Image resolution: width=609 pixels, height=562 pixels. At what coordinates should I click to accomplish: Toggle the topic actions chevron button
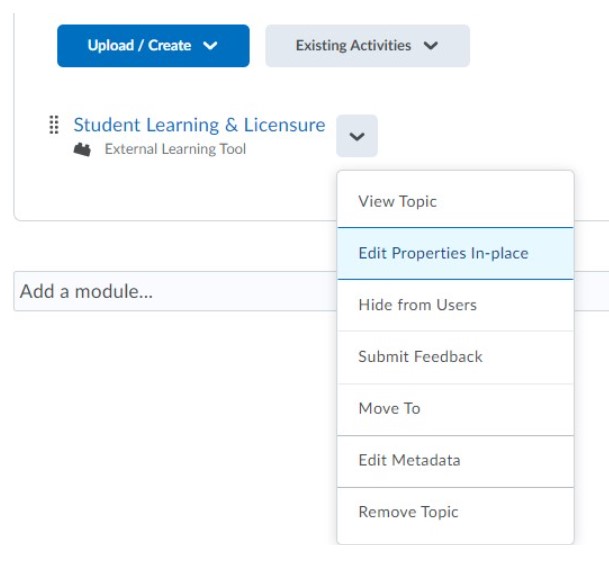[357, 136]
